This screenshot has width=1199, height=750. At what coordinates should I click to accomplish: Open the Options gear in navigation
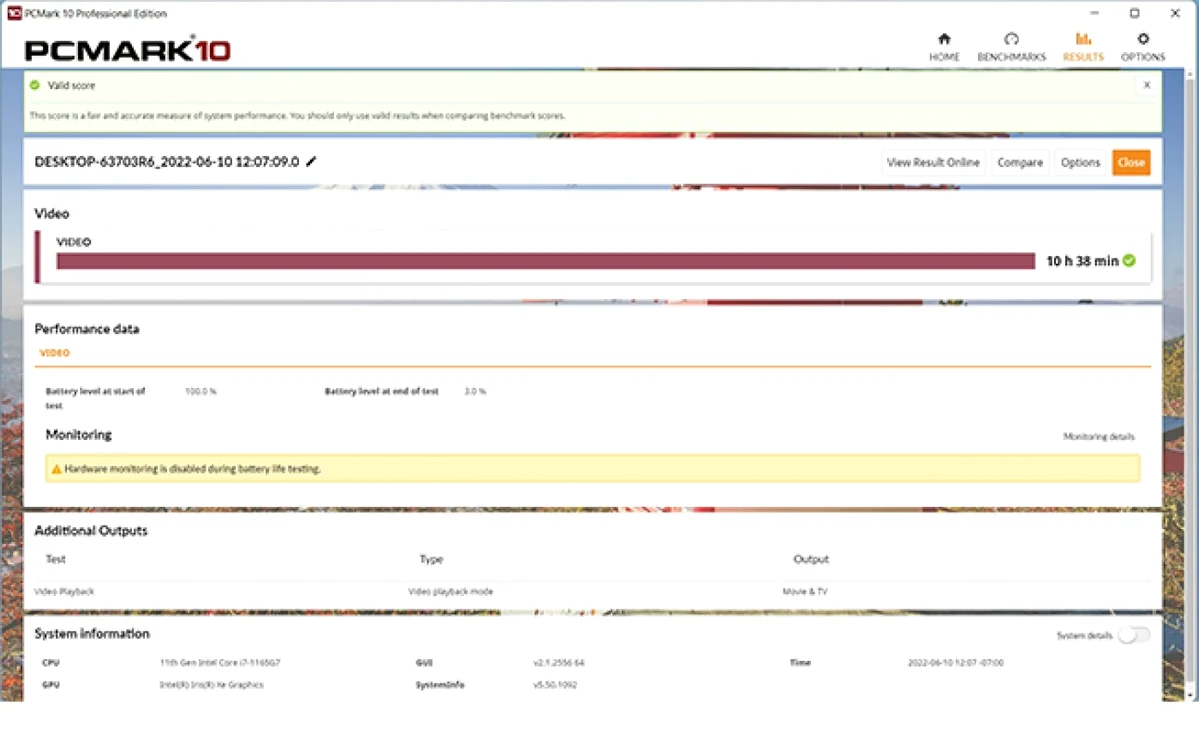[1142, 39]
